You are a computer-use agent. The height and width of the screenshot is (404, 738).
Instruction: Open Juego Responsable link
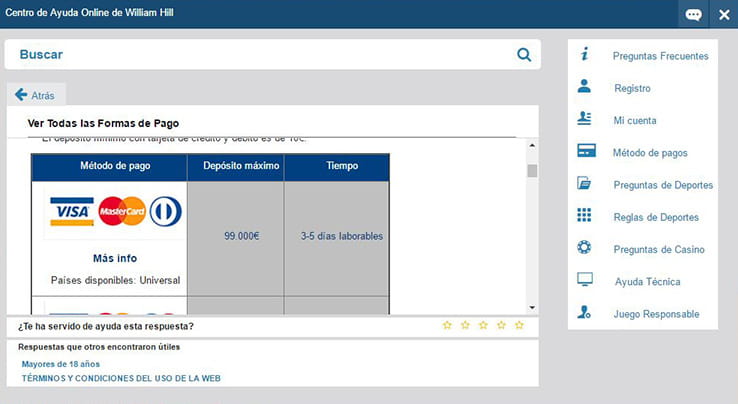(656, 314)
